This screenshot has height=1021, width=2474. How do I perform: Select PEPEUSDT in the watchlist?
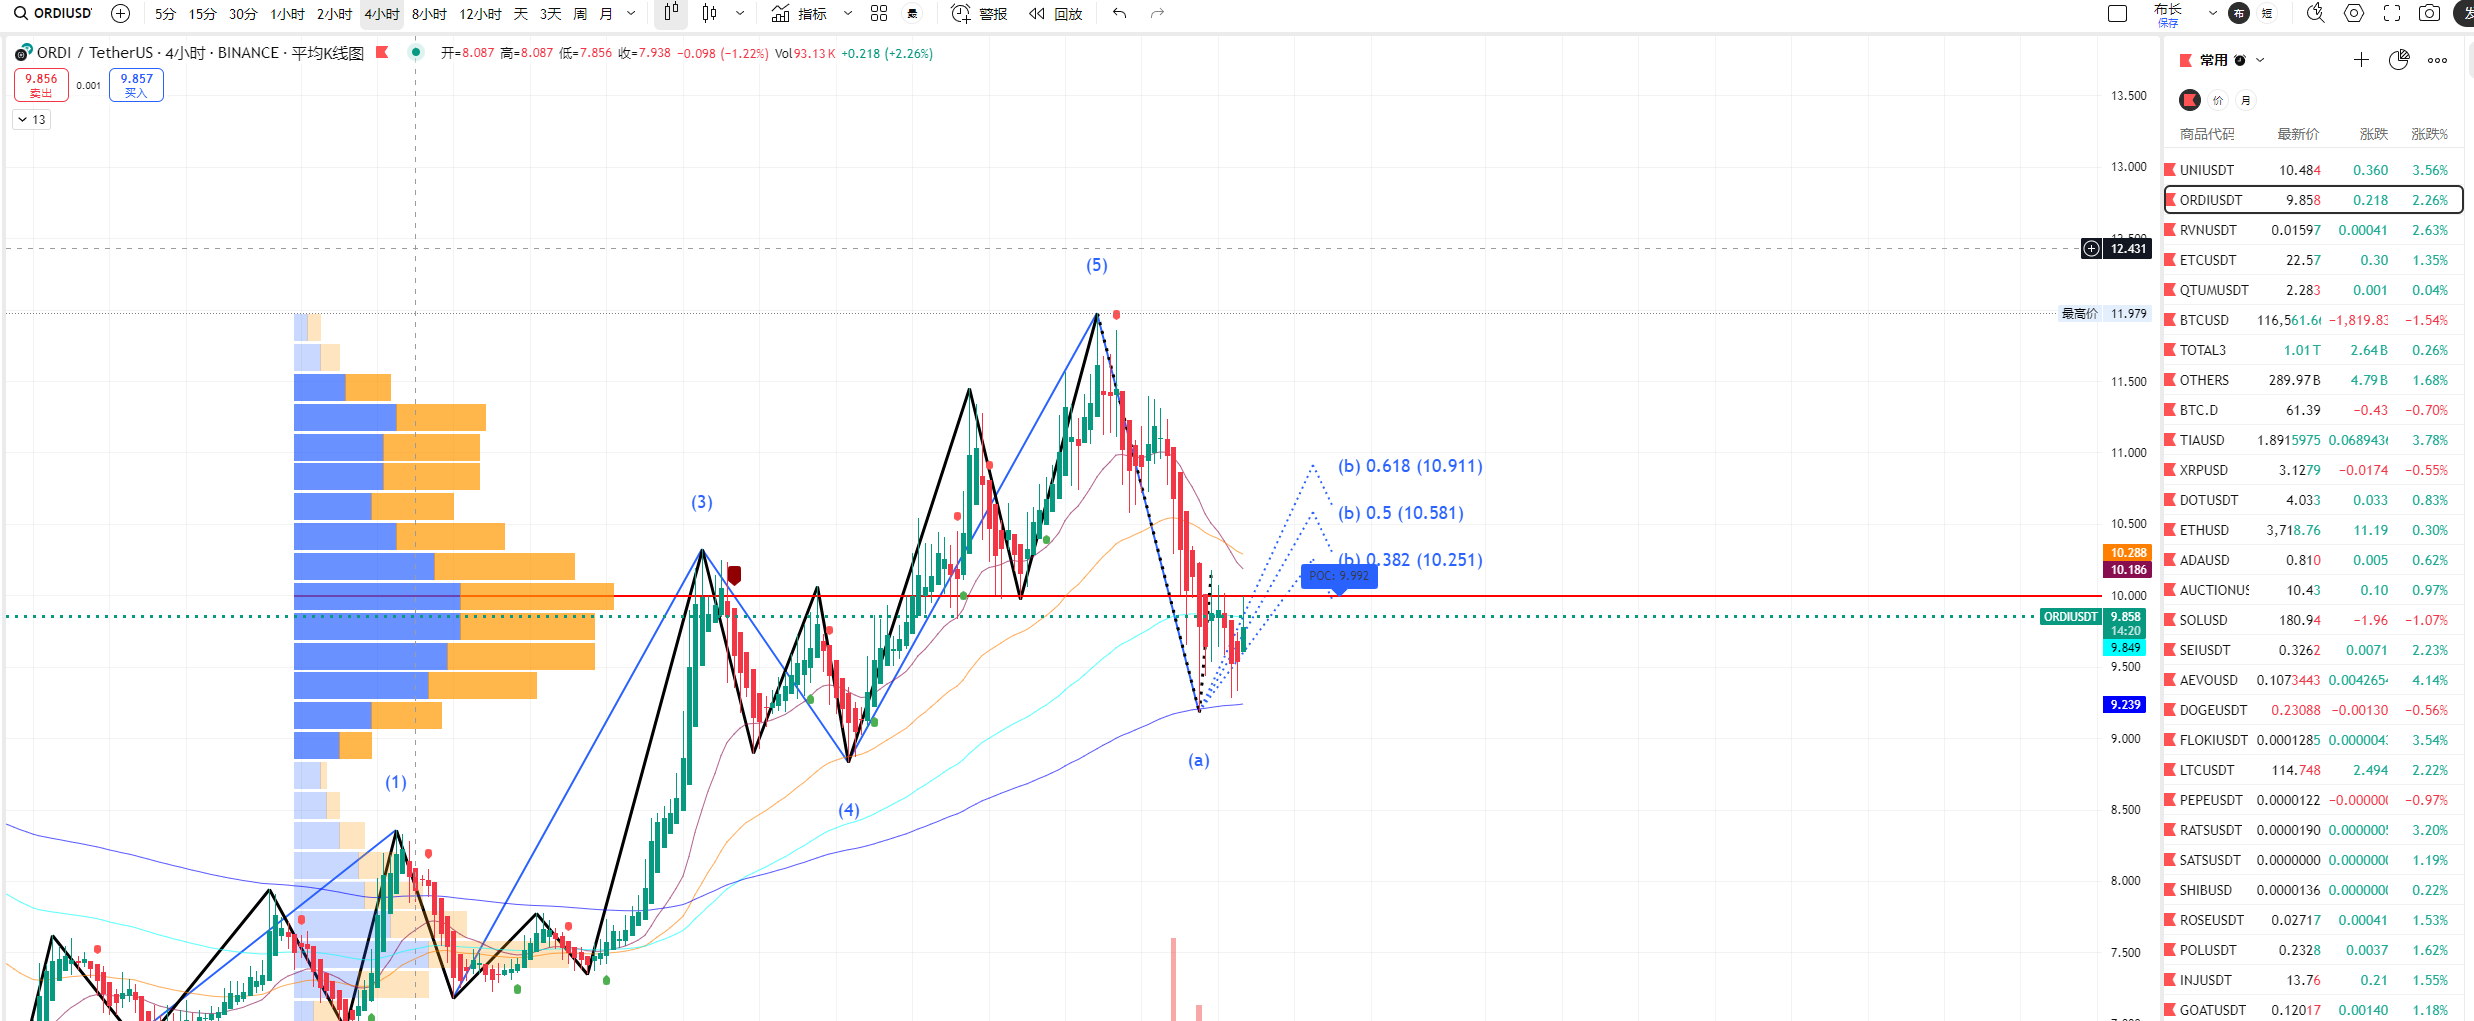pos(2312,800)
